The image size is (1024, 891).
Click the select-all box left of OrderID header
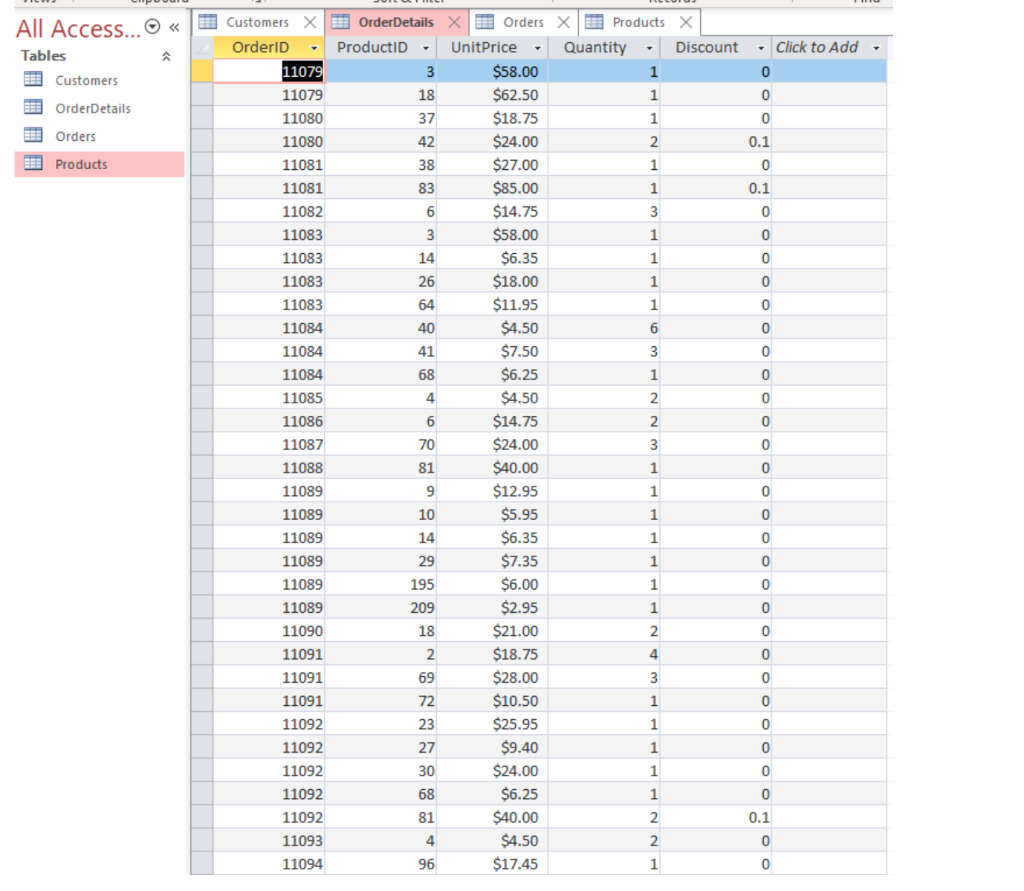click(202, 48)
